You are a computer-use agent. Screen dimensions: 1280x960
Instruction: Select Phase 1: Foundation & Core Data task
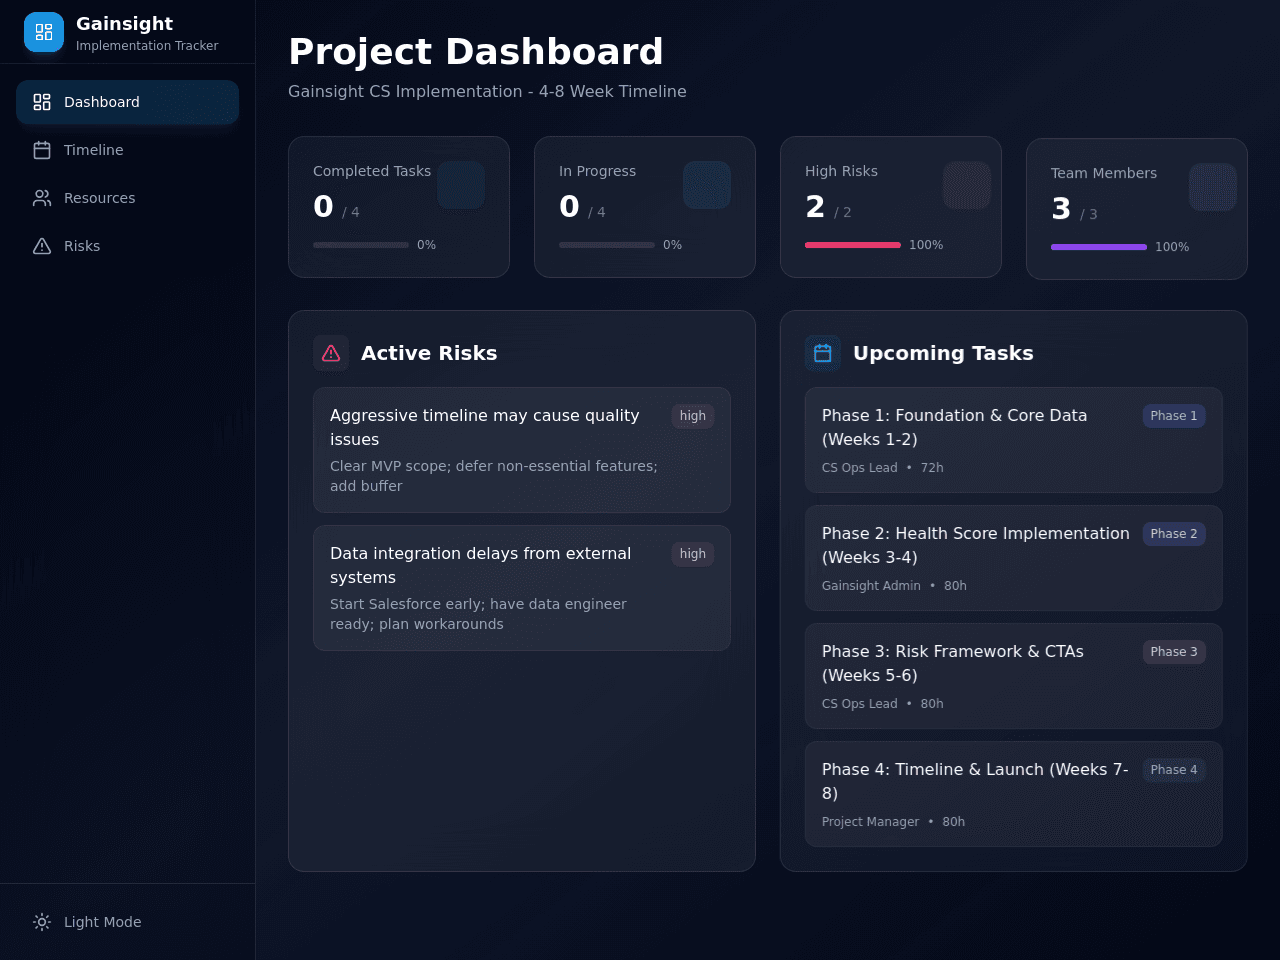point(1014,440)
